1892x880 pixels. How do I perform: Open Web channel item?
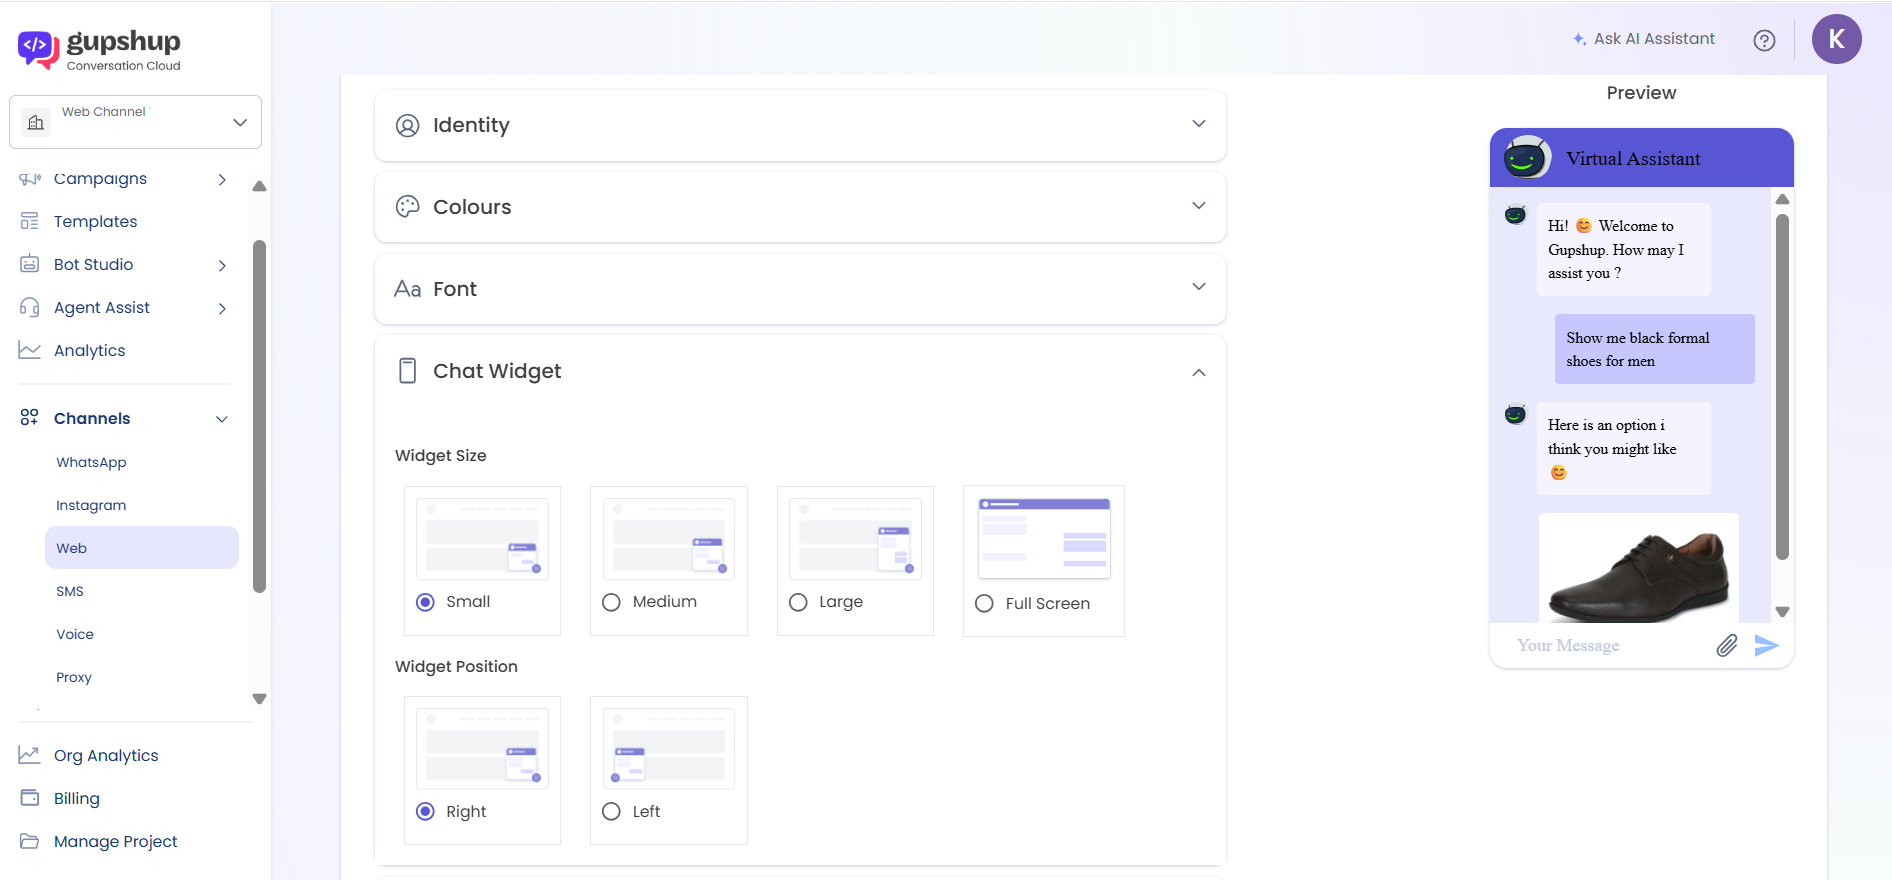[x=141, y=548]
